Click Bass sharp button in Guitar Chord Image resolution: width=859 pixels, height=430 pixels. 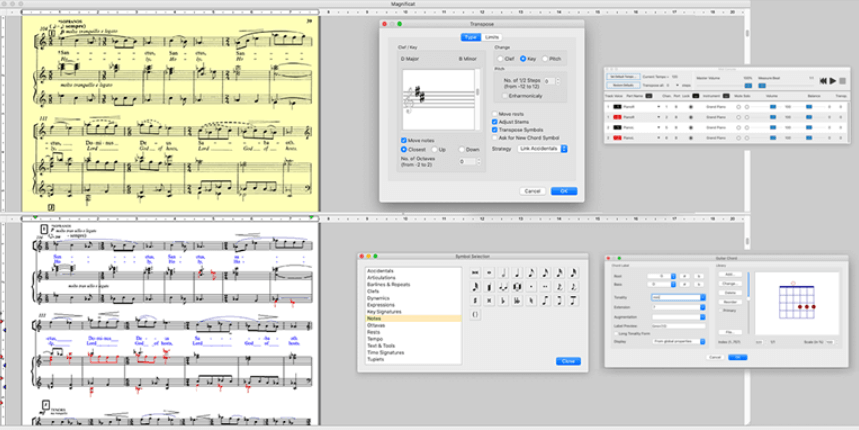(685, 284)
